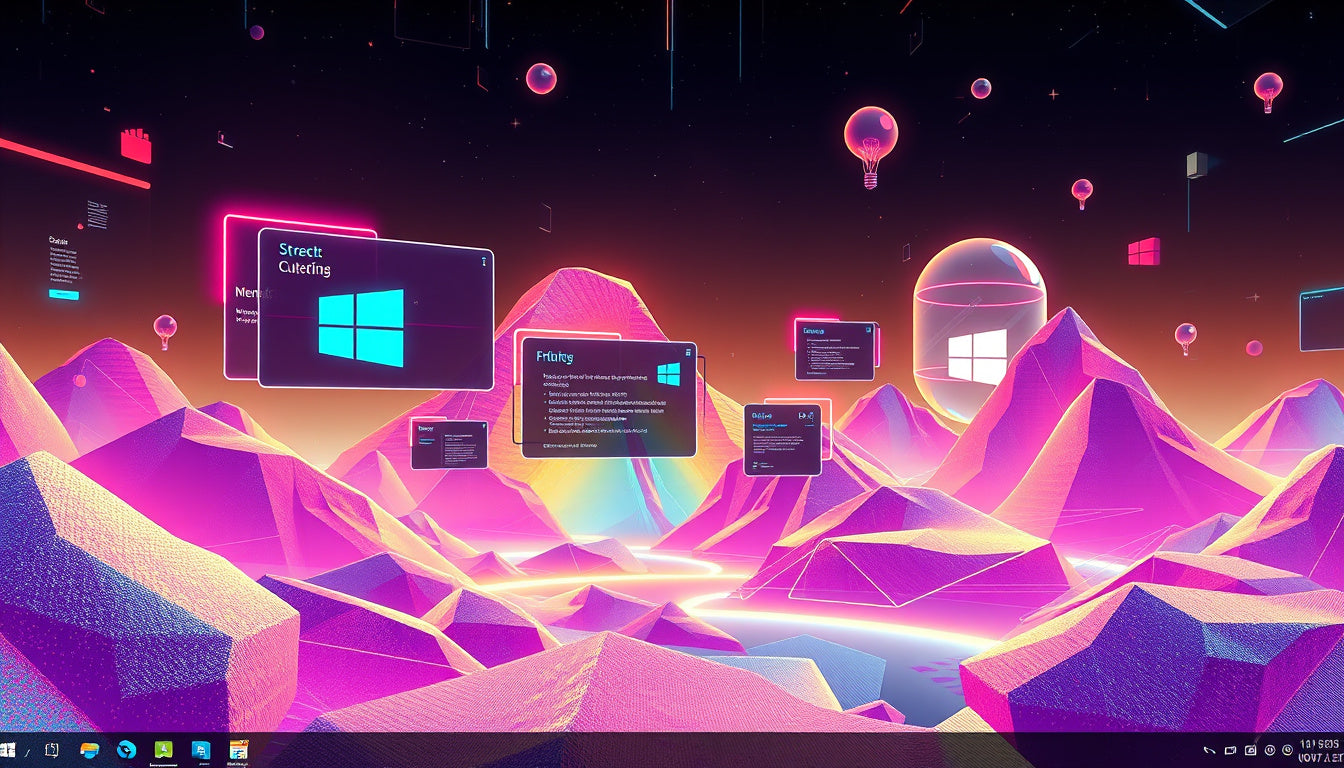Image resolution: width=1344 pixels, height=768 pixels.
Task: Open the taskbar date and time display
Action: [x=1320, y=751]
